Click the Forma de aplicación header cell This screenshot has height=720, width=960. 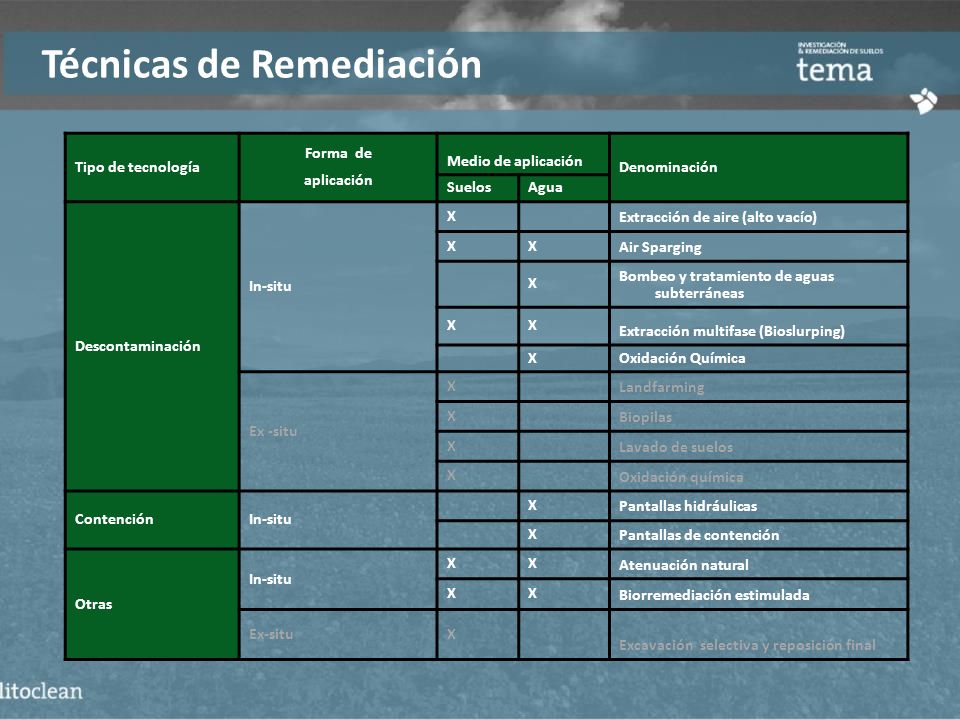click(338, 167)
